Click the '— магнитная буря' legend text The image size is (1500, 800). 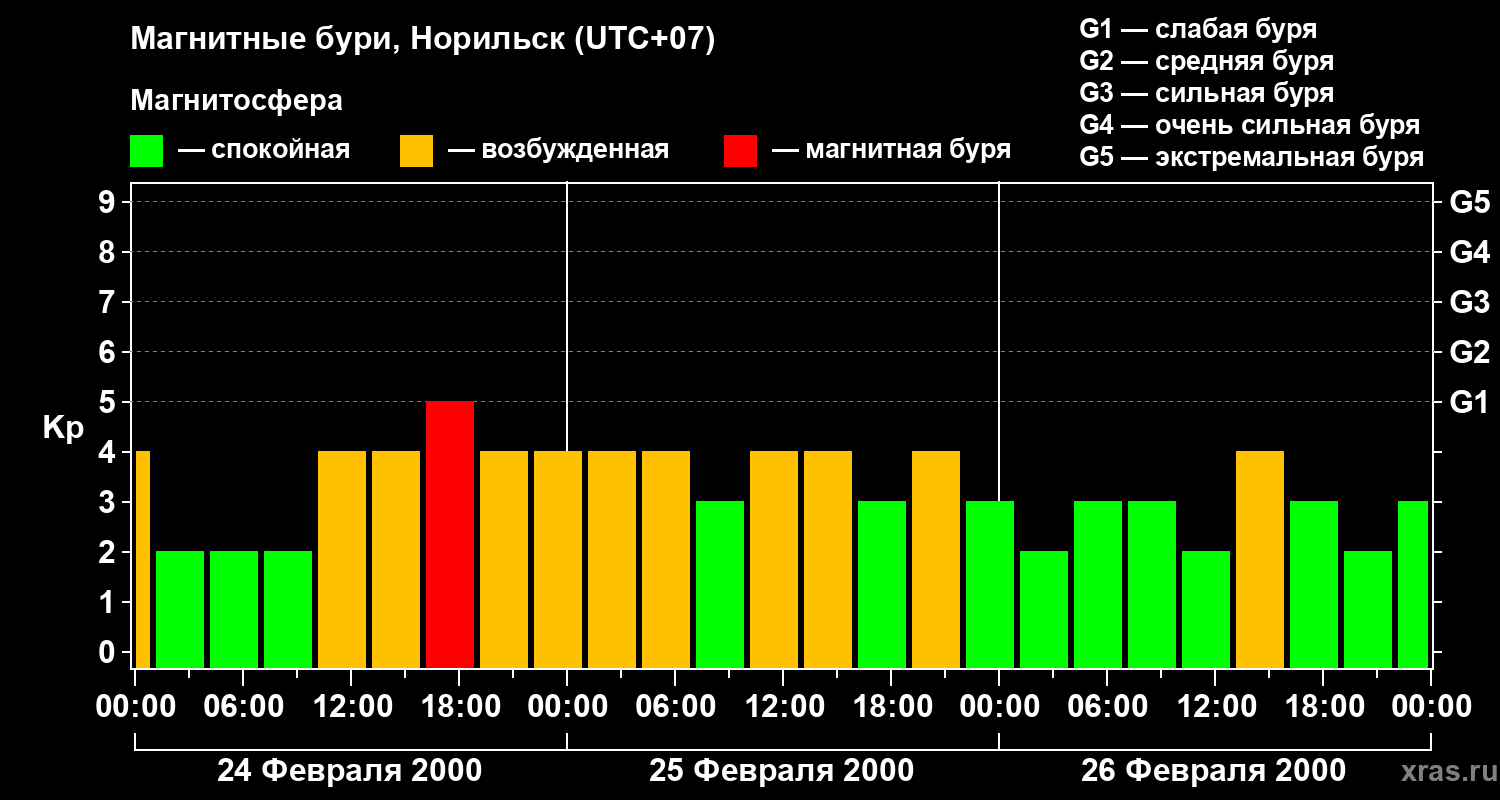coord(891,150)
